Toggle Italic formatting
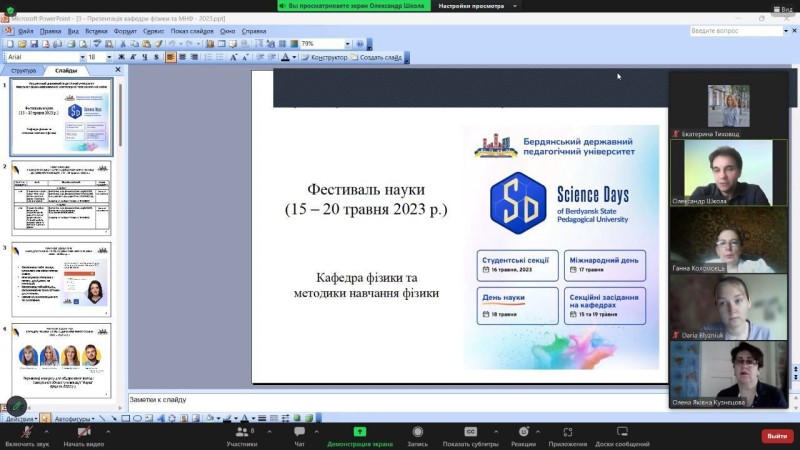 point(133,57)
